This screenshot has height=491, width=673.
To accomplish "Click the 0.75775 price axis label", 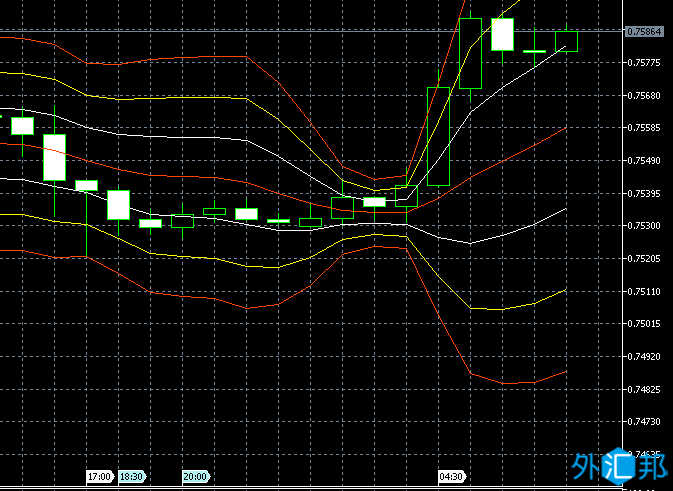I will [644, 63].
